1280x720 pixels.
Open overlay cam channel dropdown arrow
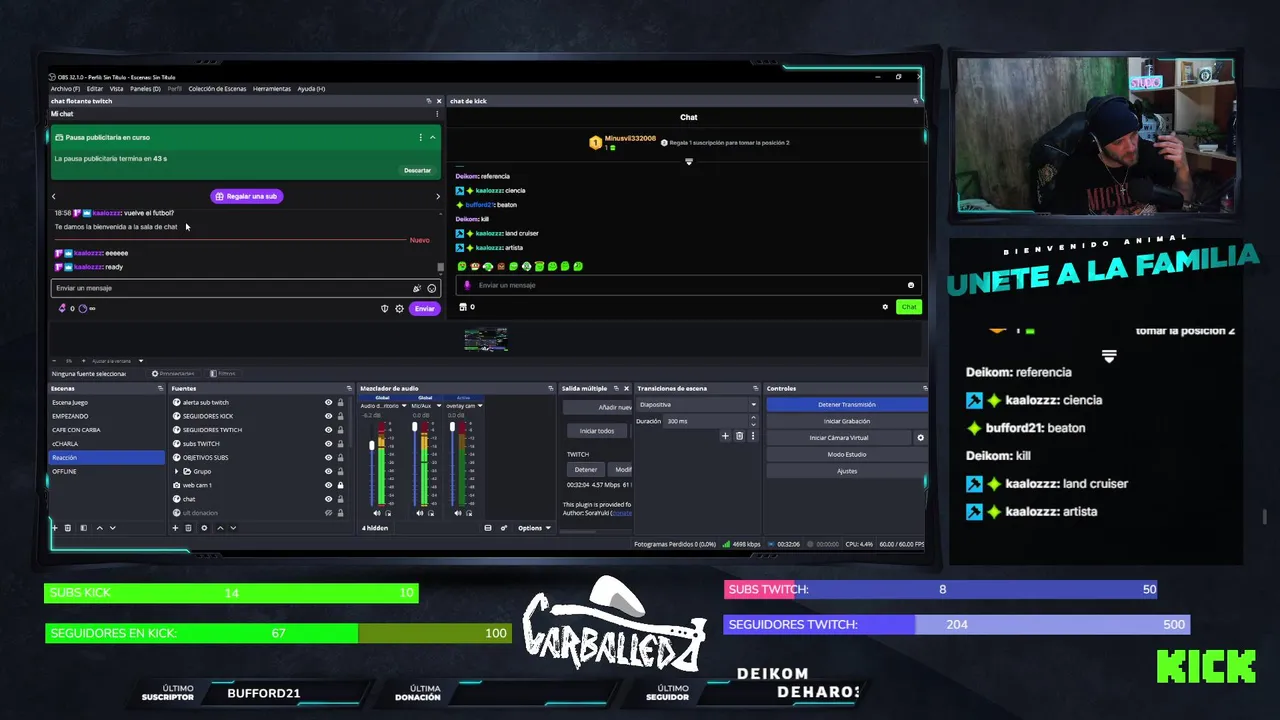(x=480, y=406)
